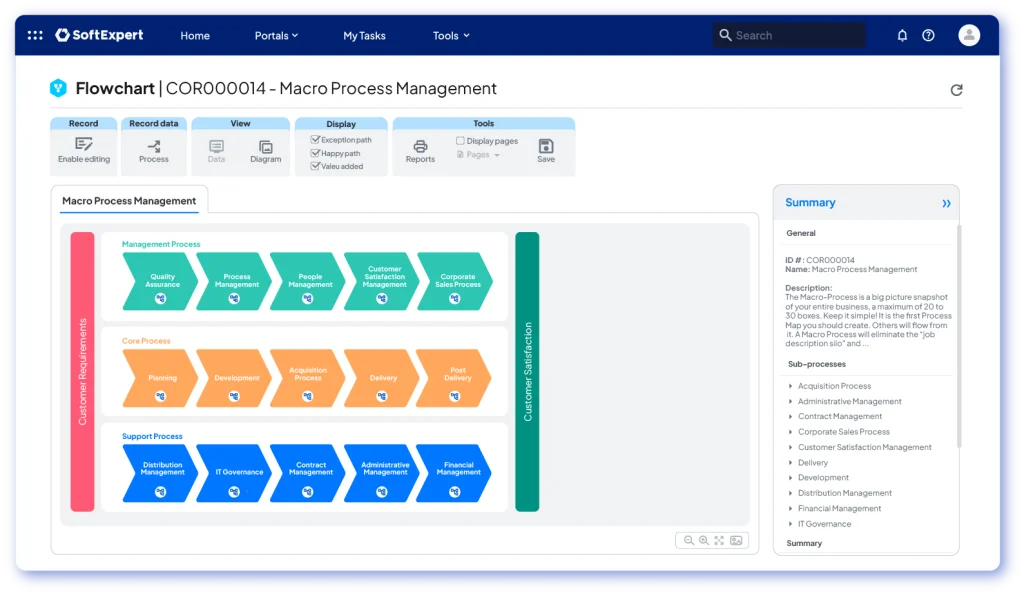
Task: Switch to the Macro Process Management tab
Action: pos(129,201)
